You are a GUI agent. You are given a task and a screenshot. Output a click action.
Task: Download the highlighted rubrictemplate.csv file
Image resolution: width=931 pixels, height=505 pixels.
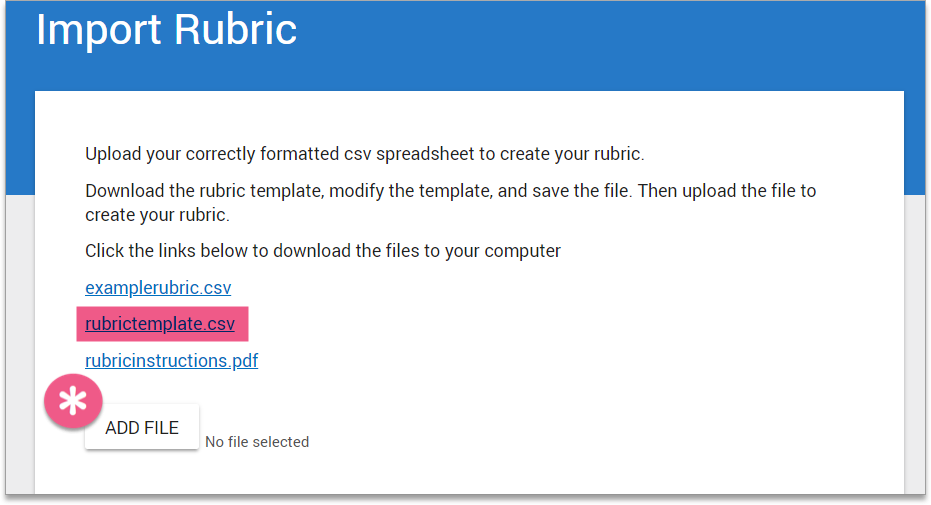(x=160, y=324)
